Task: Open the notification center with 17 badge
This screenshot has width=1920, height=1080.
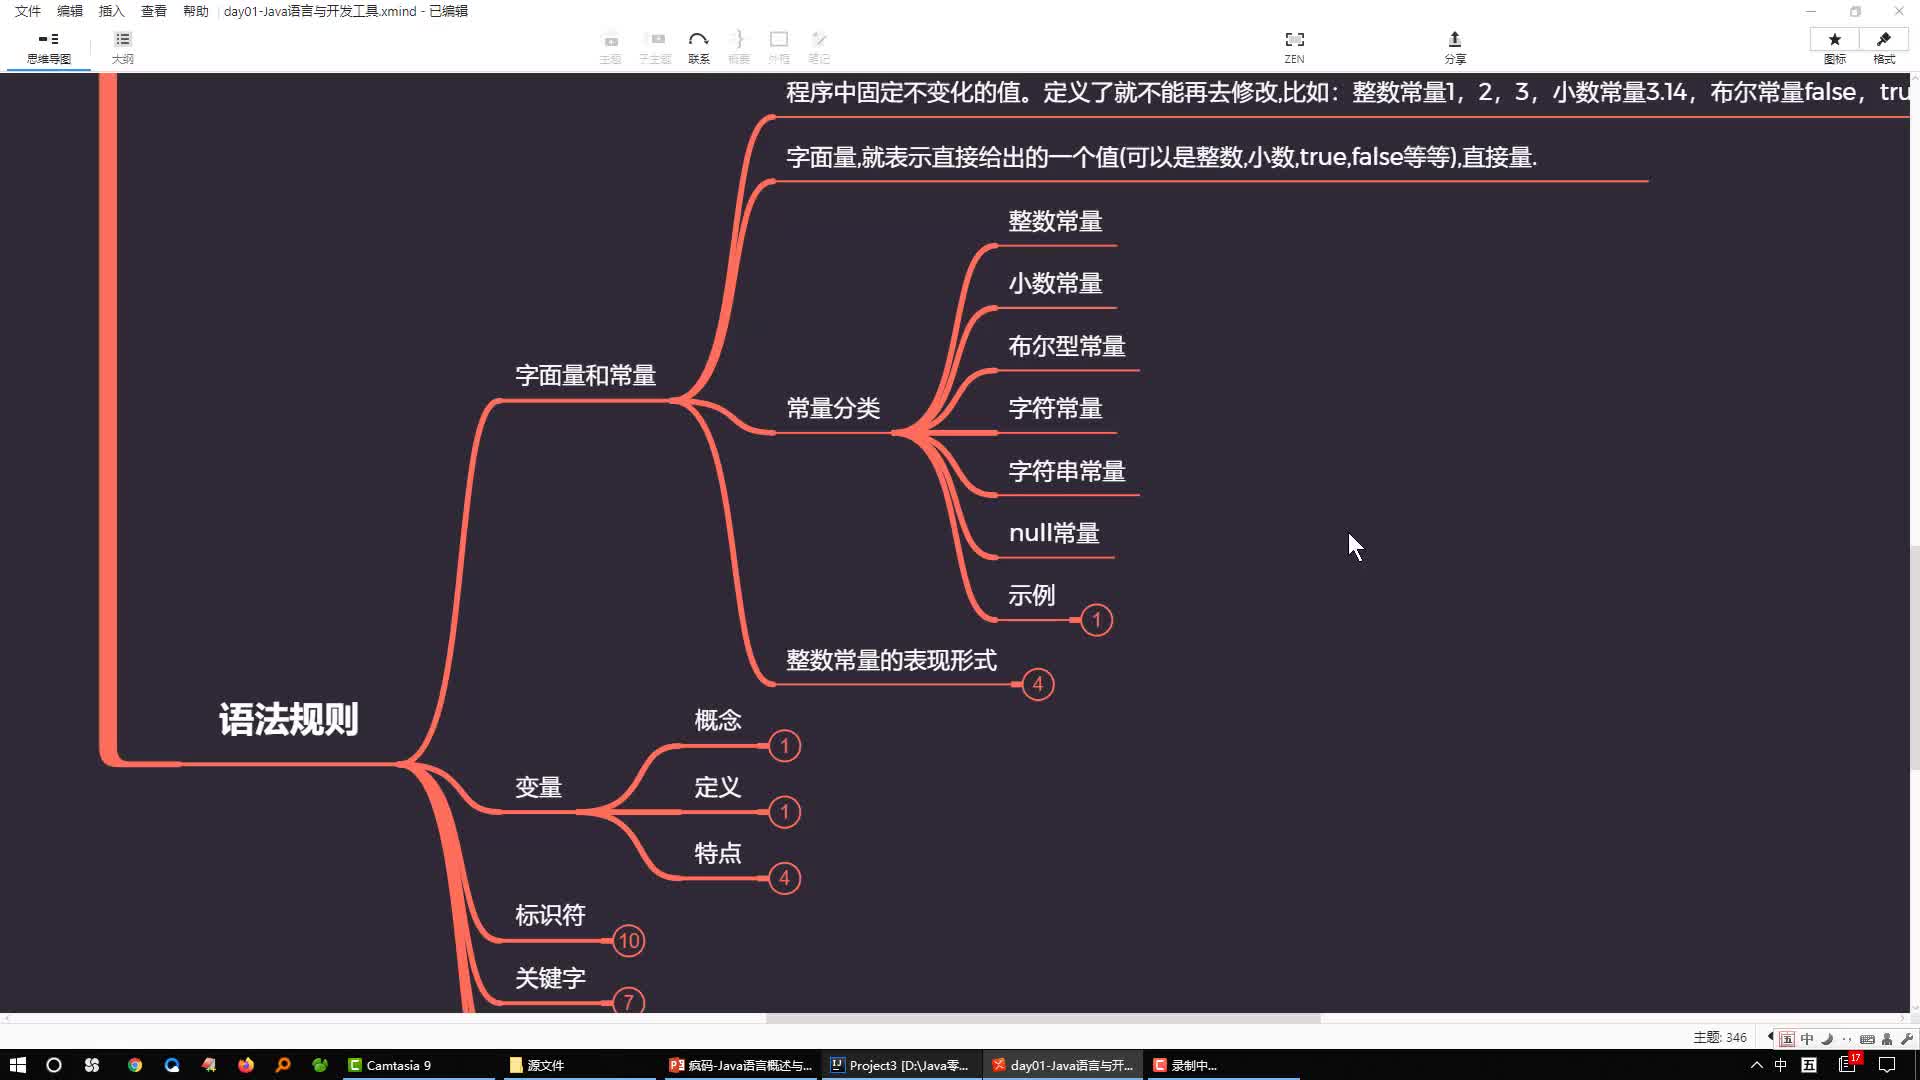Action: 1848,1063
